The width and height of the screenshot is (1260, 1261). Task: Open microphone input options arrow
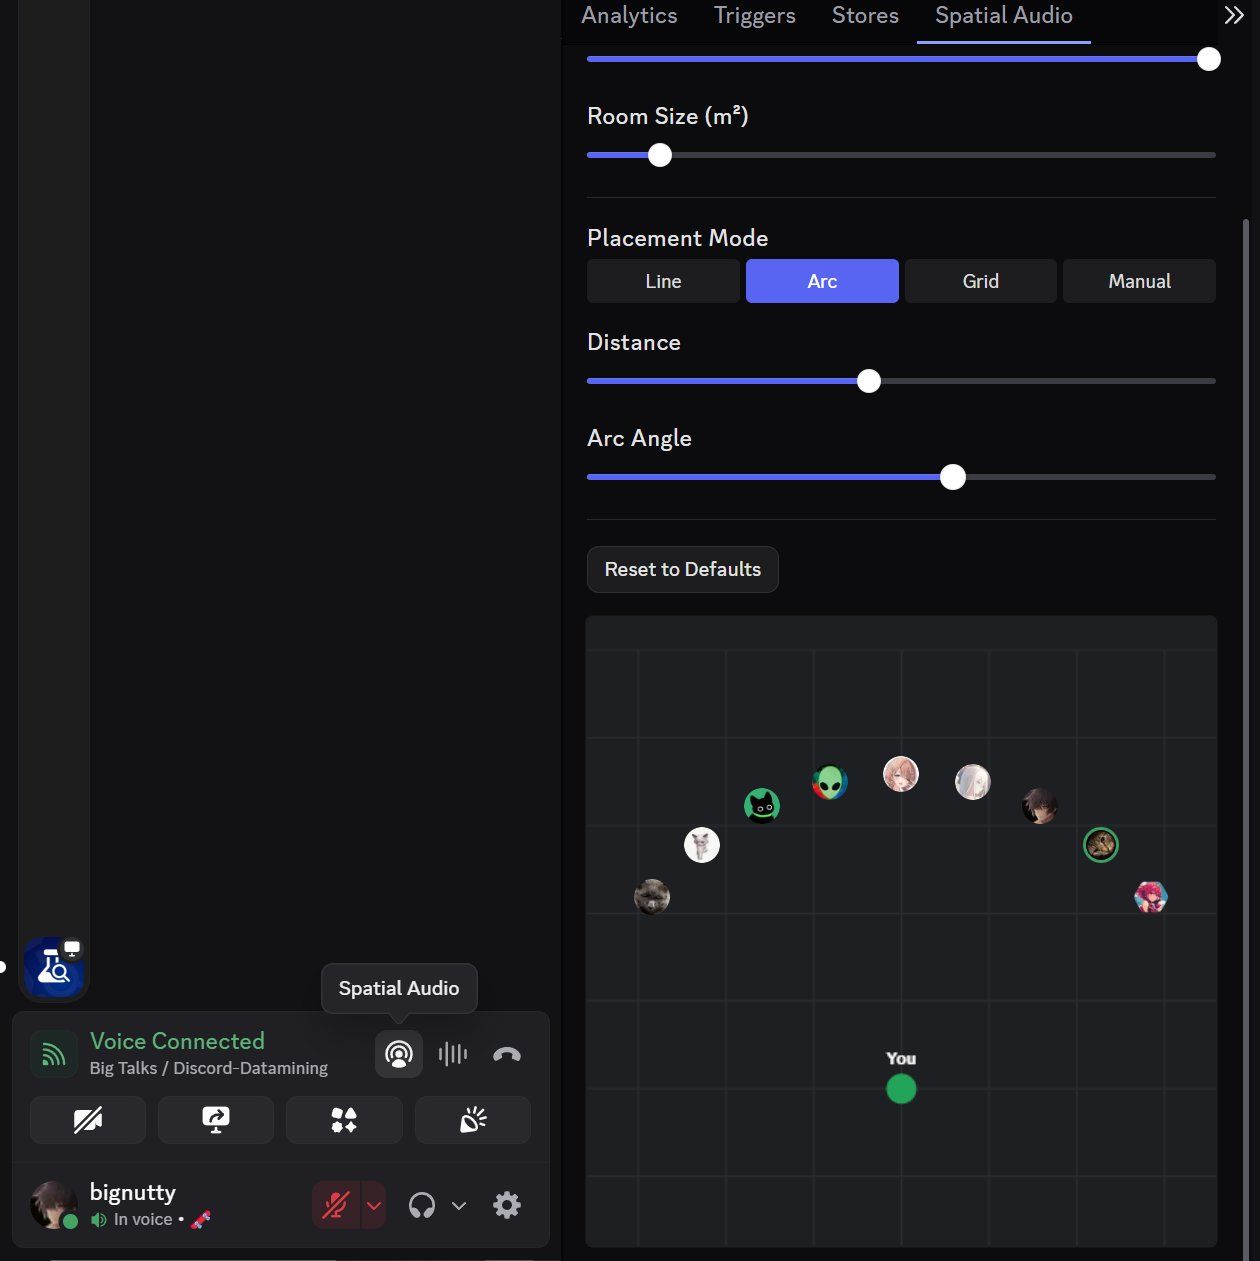pyautogui.click(x=374, y=1205)
